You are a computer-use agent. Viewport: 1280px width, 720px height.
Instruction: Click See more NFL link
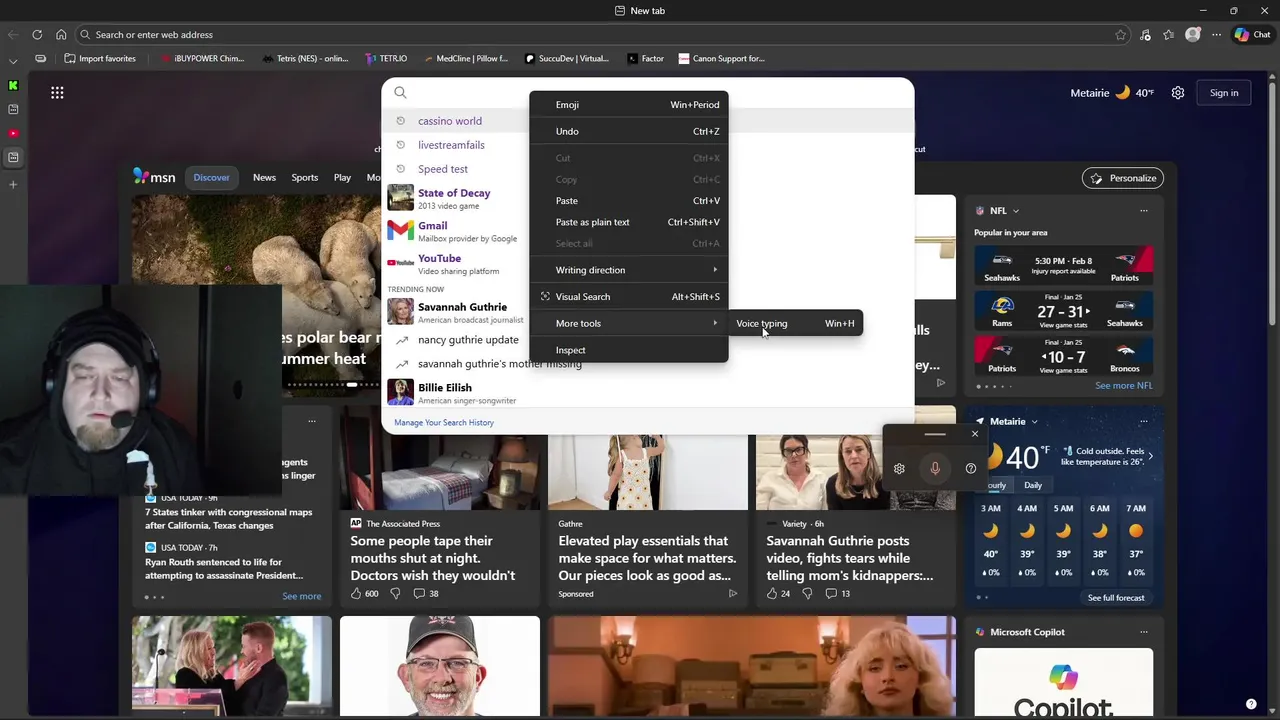pyautogui.click(x=1123, y=386)
